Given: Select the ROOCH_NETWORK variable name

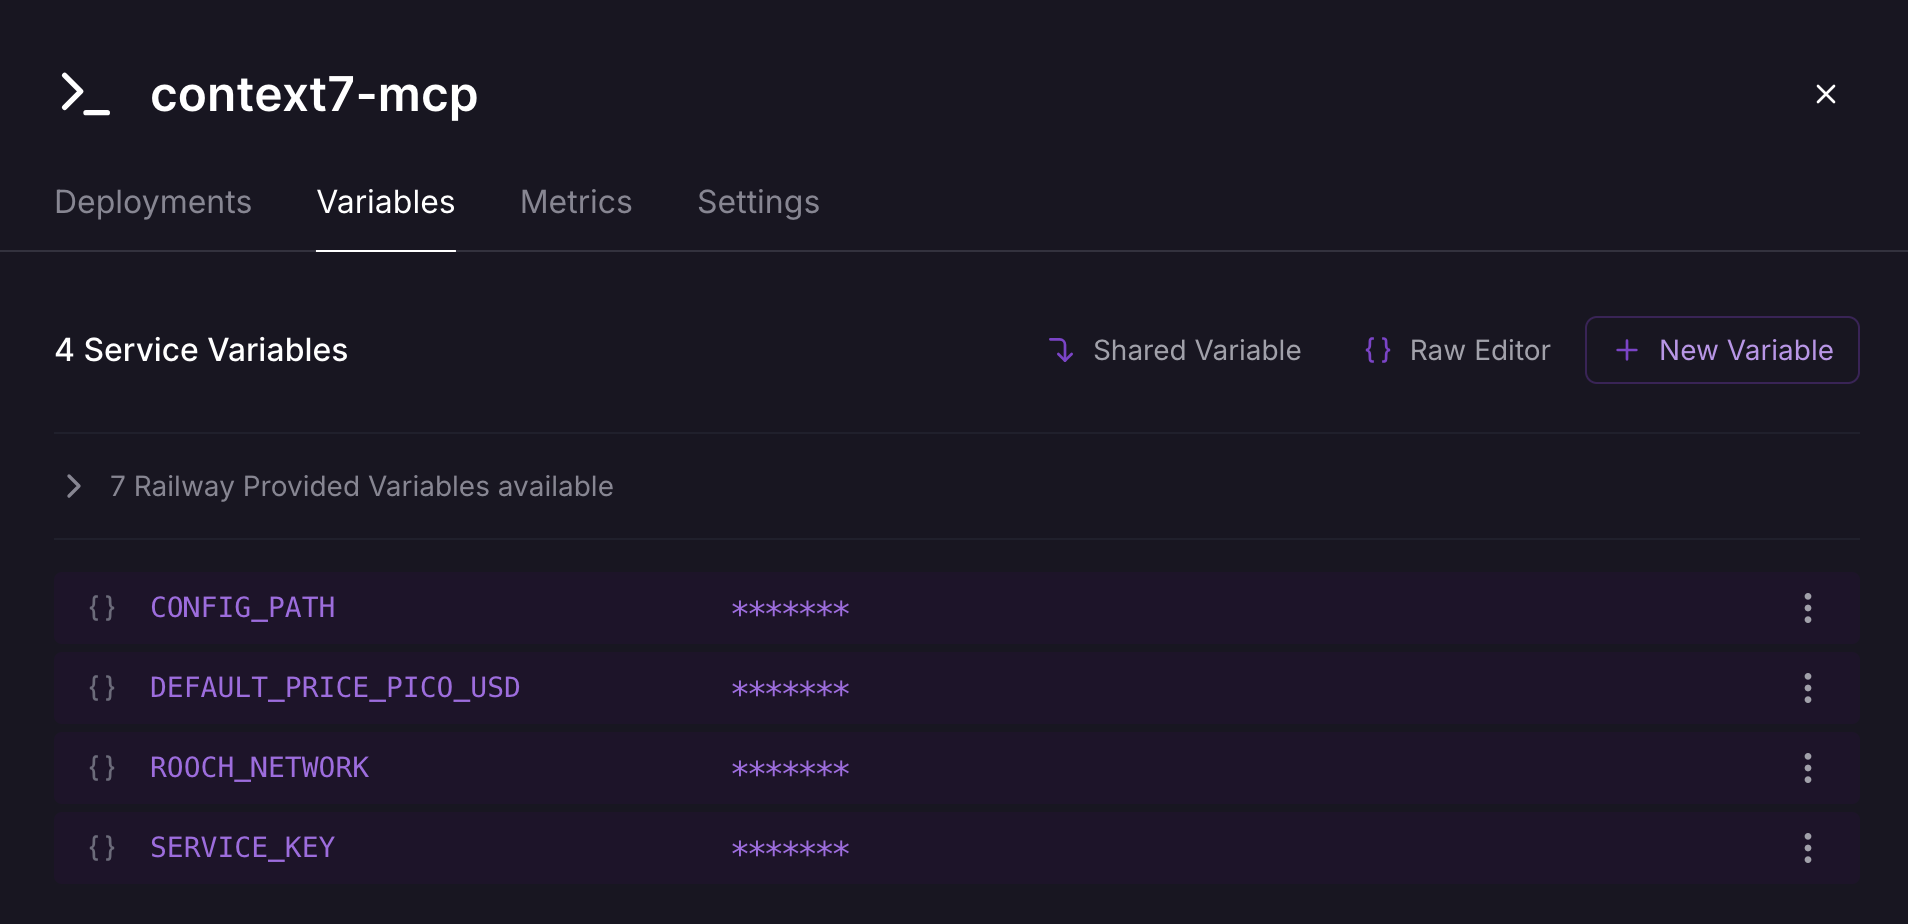Looking at the screenshot, I should point(259,767).
